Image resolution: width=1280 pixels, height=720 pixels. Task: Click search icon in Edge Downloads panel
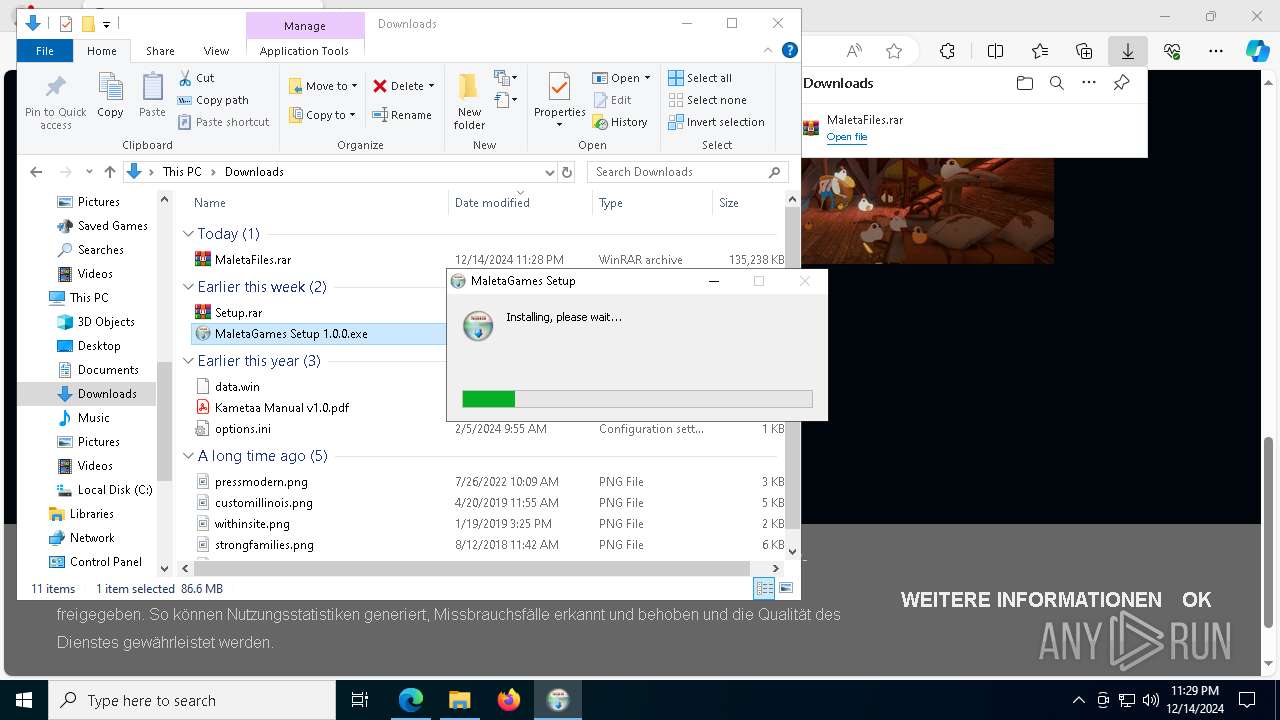(1056, 83)
